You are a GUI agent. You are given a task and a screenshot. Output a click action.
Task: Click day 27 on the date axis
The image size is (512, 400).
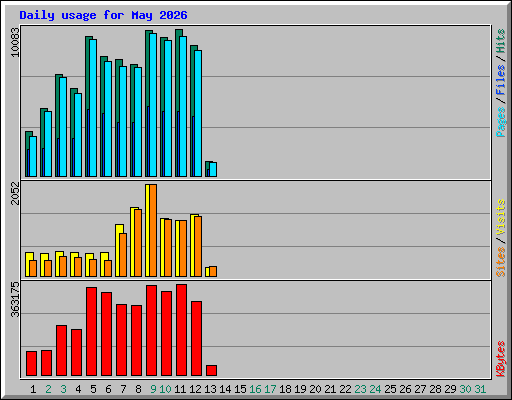point(420,389)
